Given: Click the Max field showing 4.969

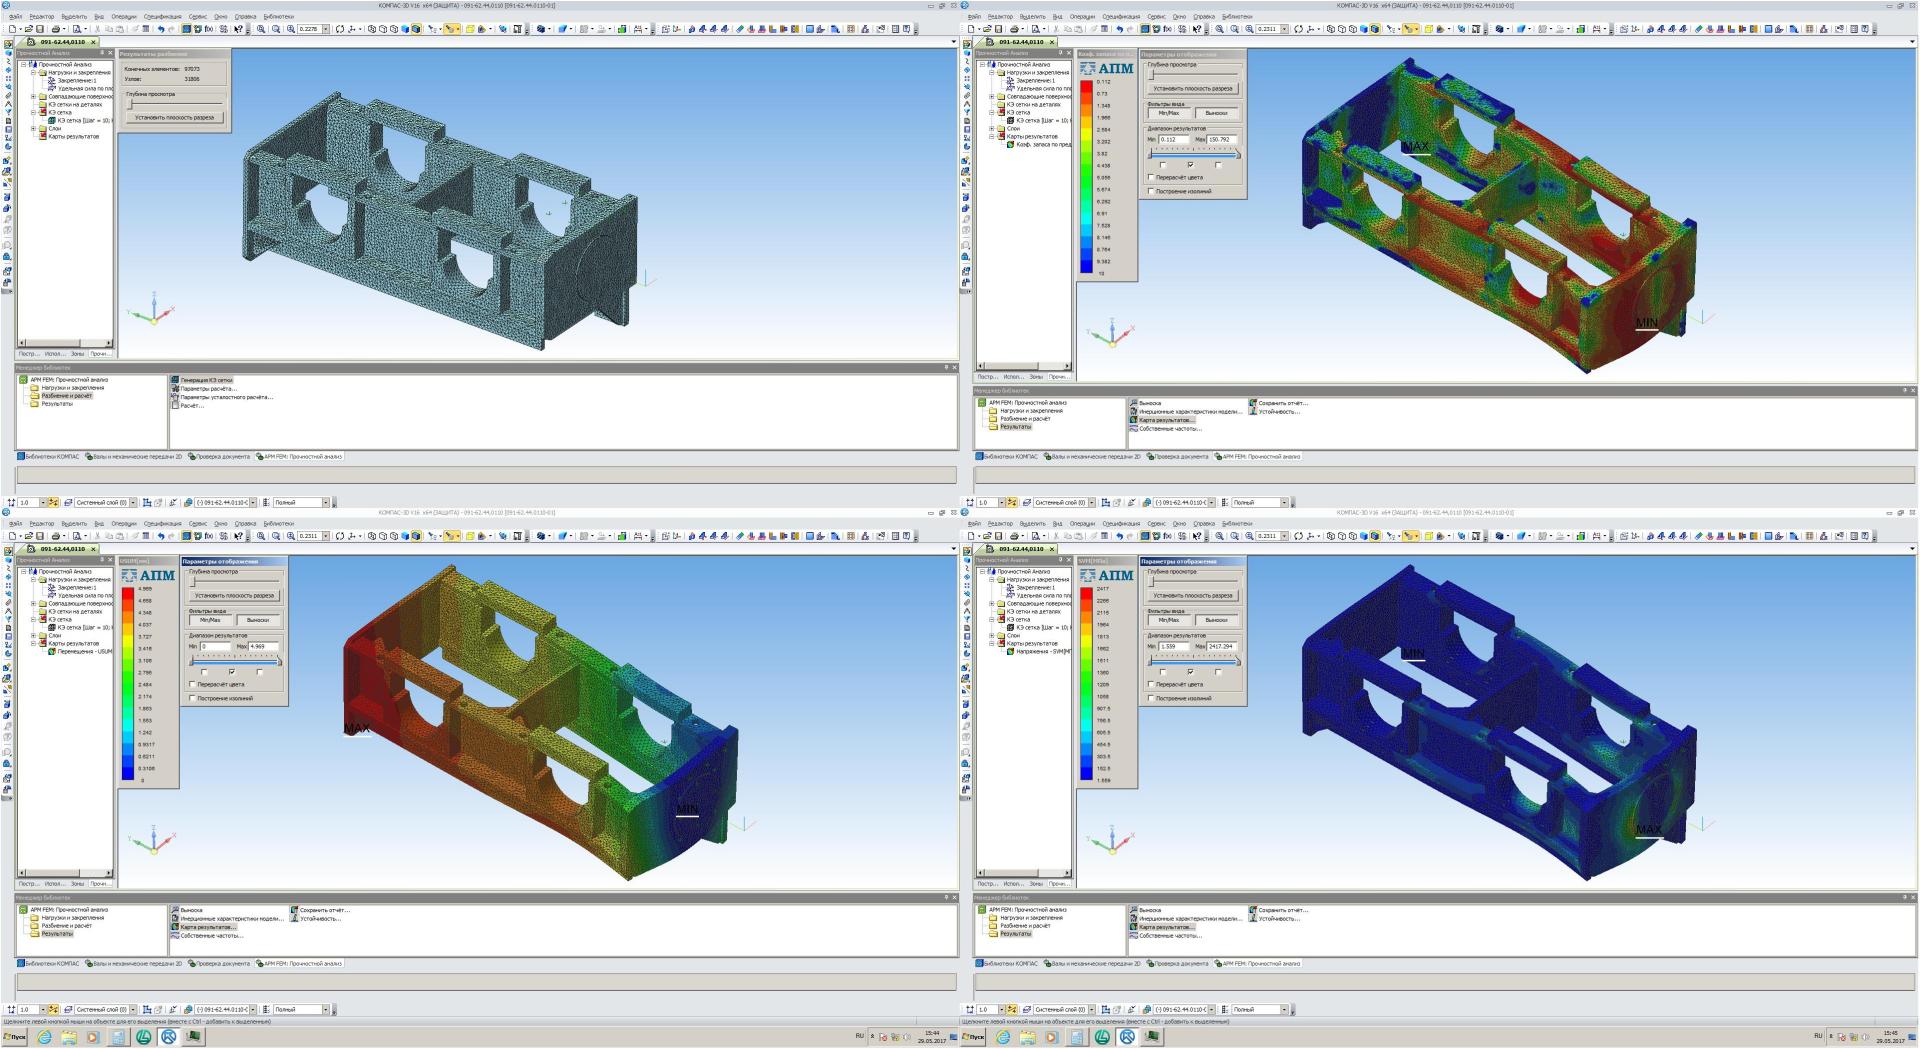Looking at the screenshot, I should [x=262, y=647].
